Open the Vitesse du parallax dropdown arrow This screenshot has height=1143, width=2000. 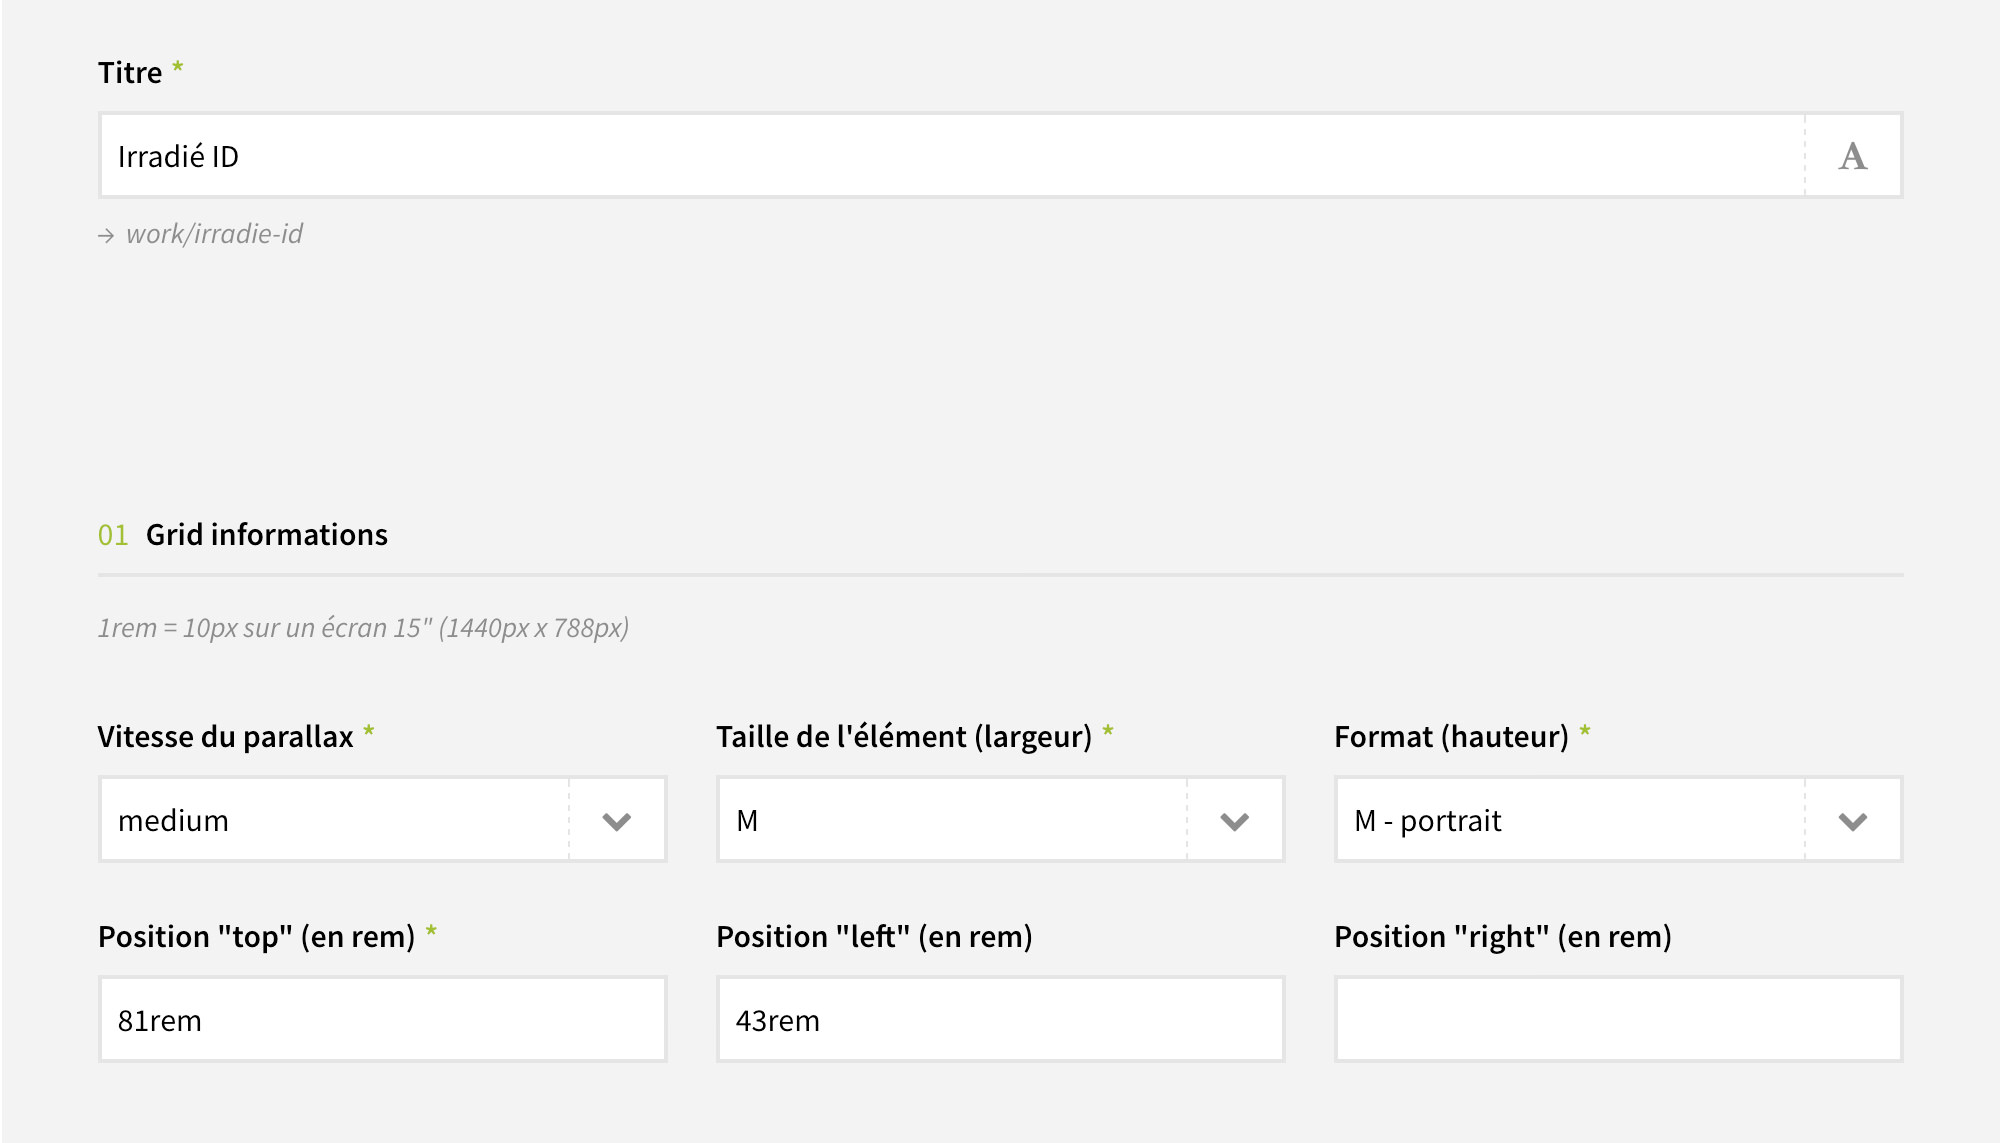pos(617,821)
